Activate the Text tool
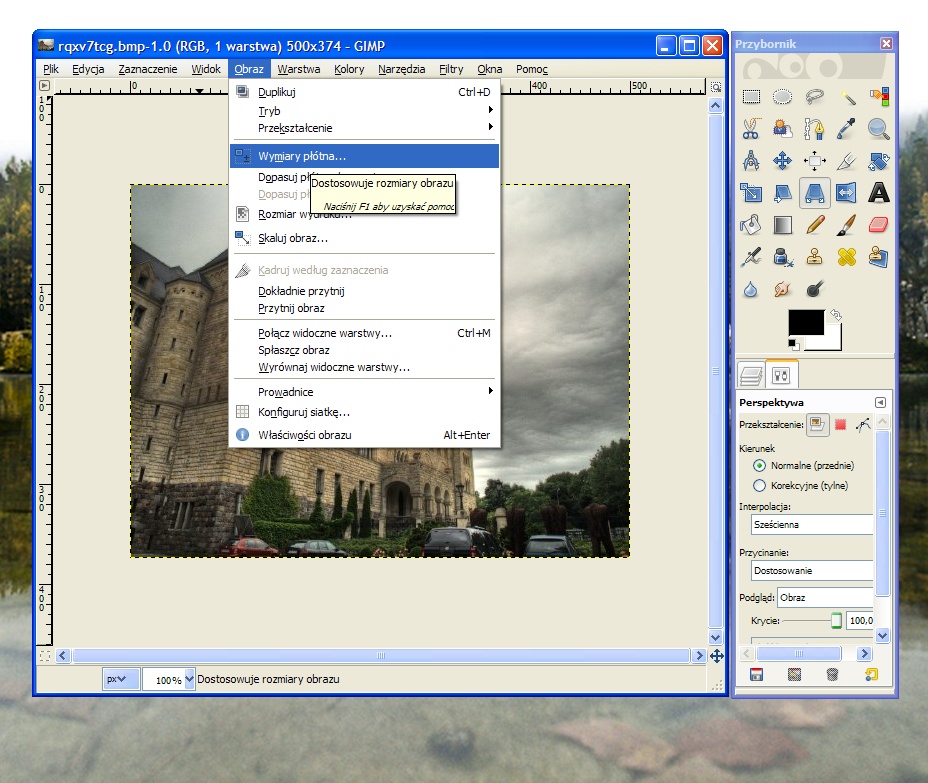The height and width of the screenshot is (783, 928). tap(878, 193)
